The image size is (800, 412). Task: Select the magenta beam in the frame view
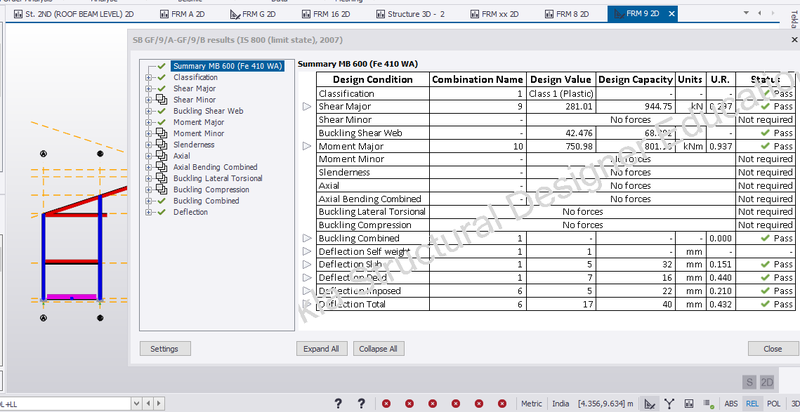71,296
